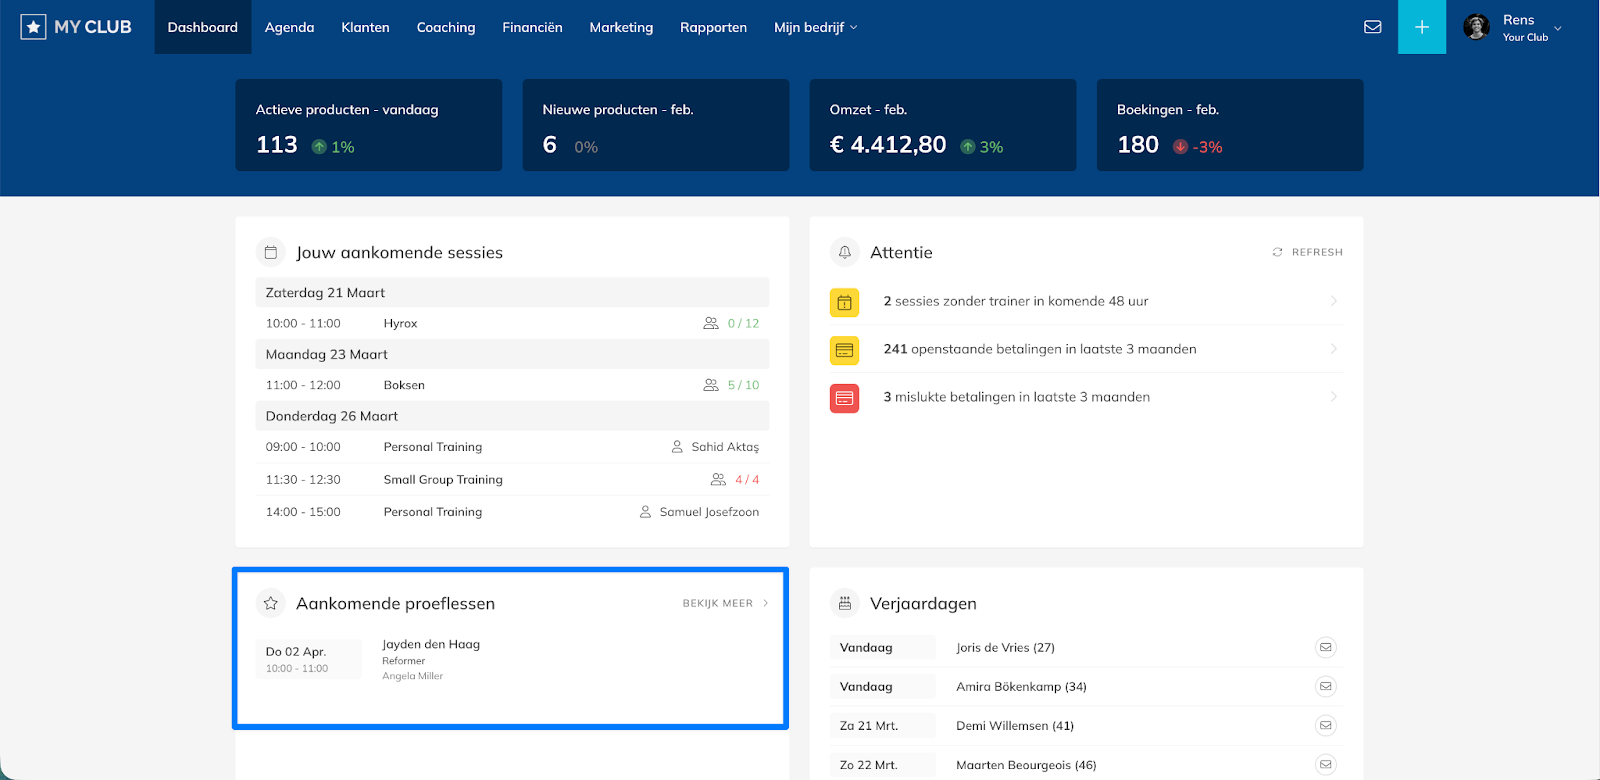The height and width of the screenshot is (780, 1600).
Task: Send birthday email to Amira Bökenkamp
Action: coord(1325,686)
